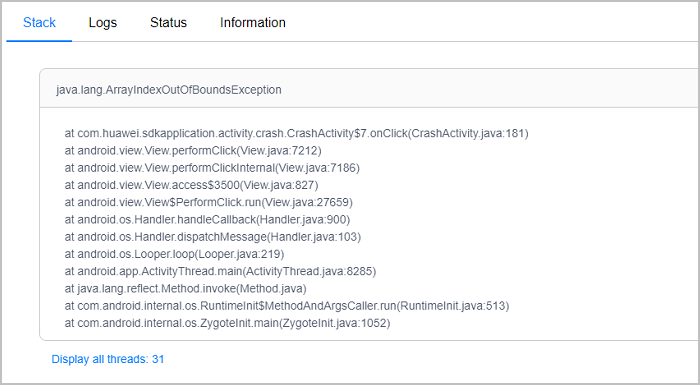Open the Logs tab

pyautogui.click(x=103, y=22)
